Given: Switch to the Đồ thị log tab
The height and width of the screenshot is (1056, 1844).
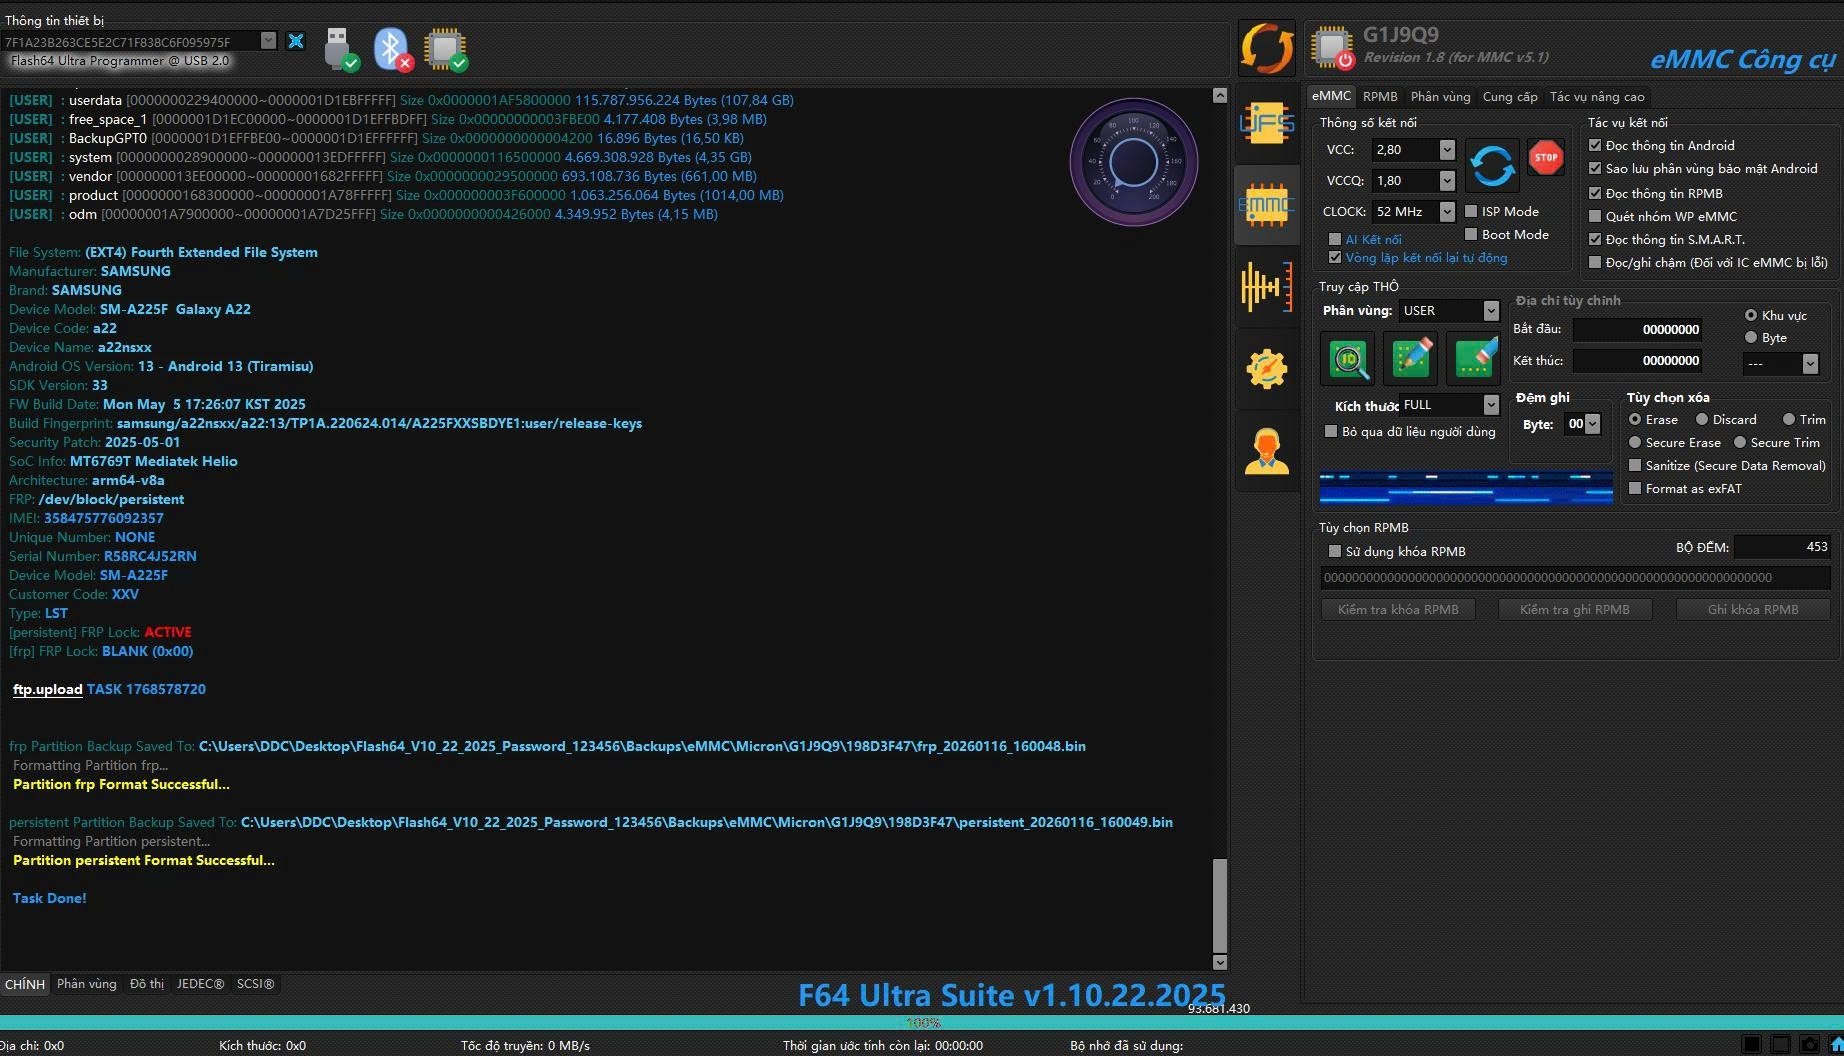Looking at the screenshot, I should point(147,984).
